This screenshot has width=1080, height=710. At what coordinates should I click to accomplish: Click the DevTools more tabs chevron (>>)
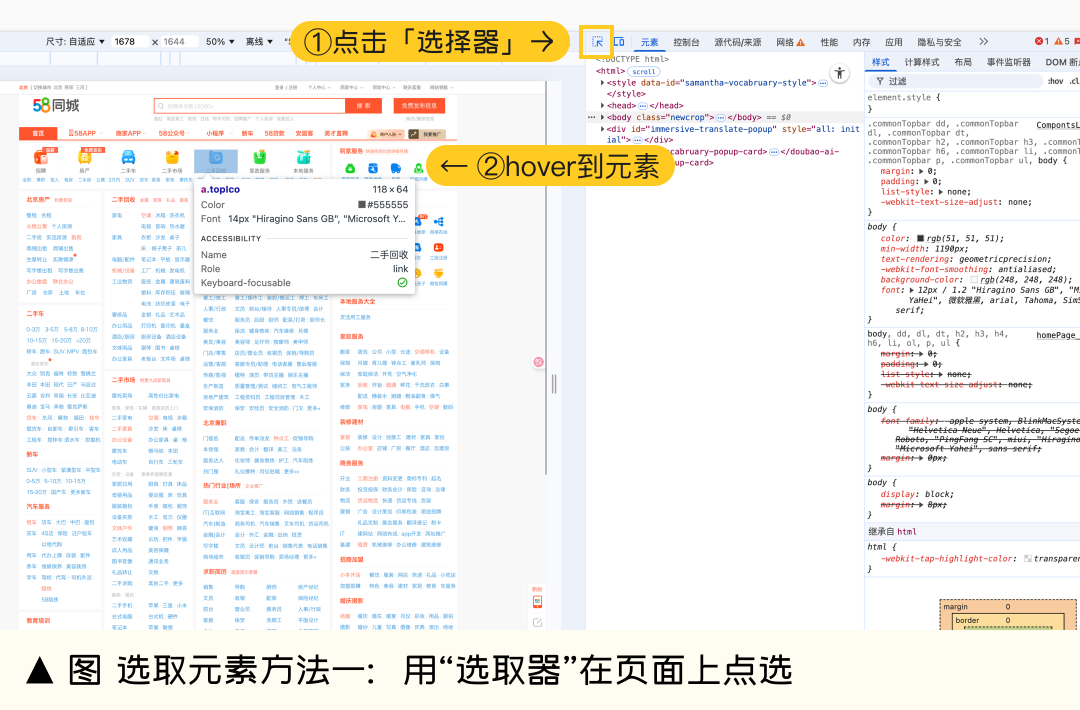point(983,42)
